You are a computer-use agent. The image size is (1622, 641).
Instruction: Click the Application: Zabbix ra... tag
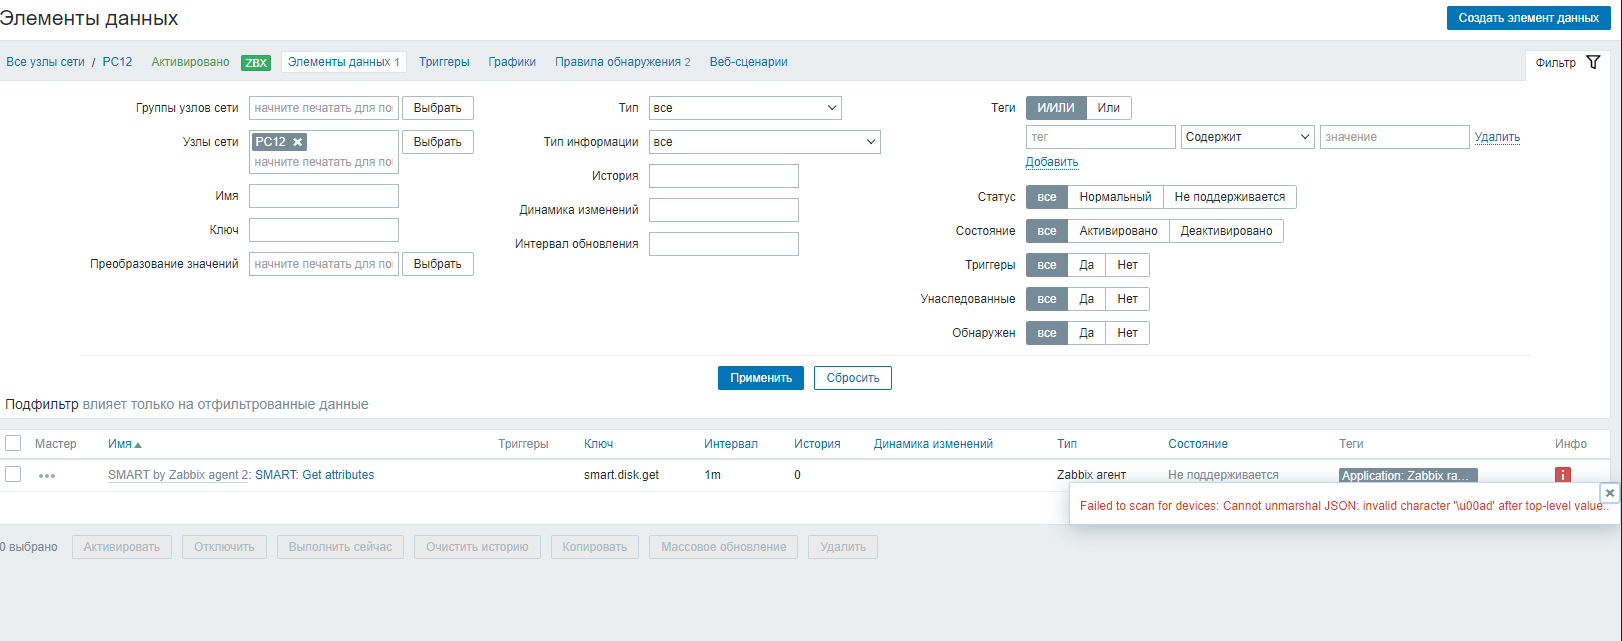pyautogui.click(x=1408, y=475)
